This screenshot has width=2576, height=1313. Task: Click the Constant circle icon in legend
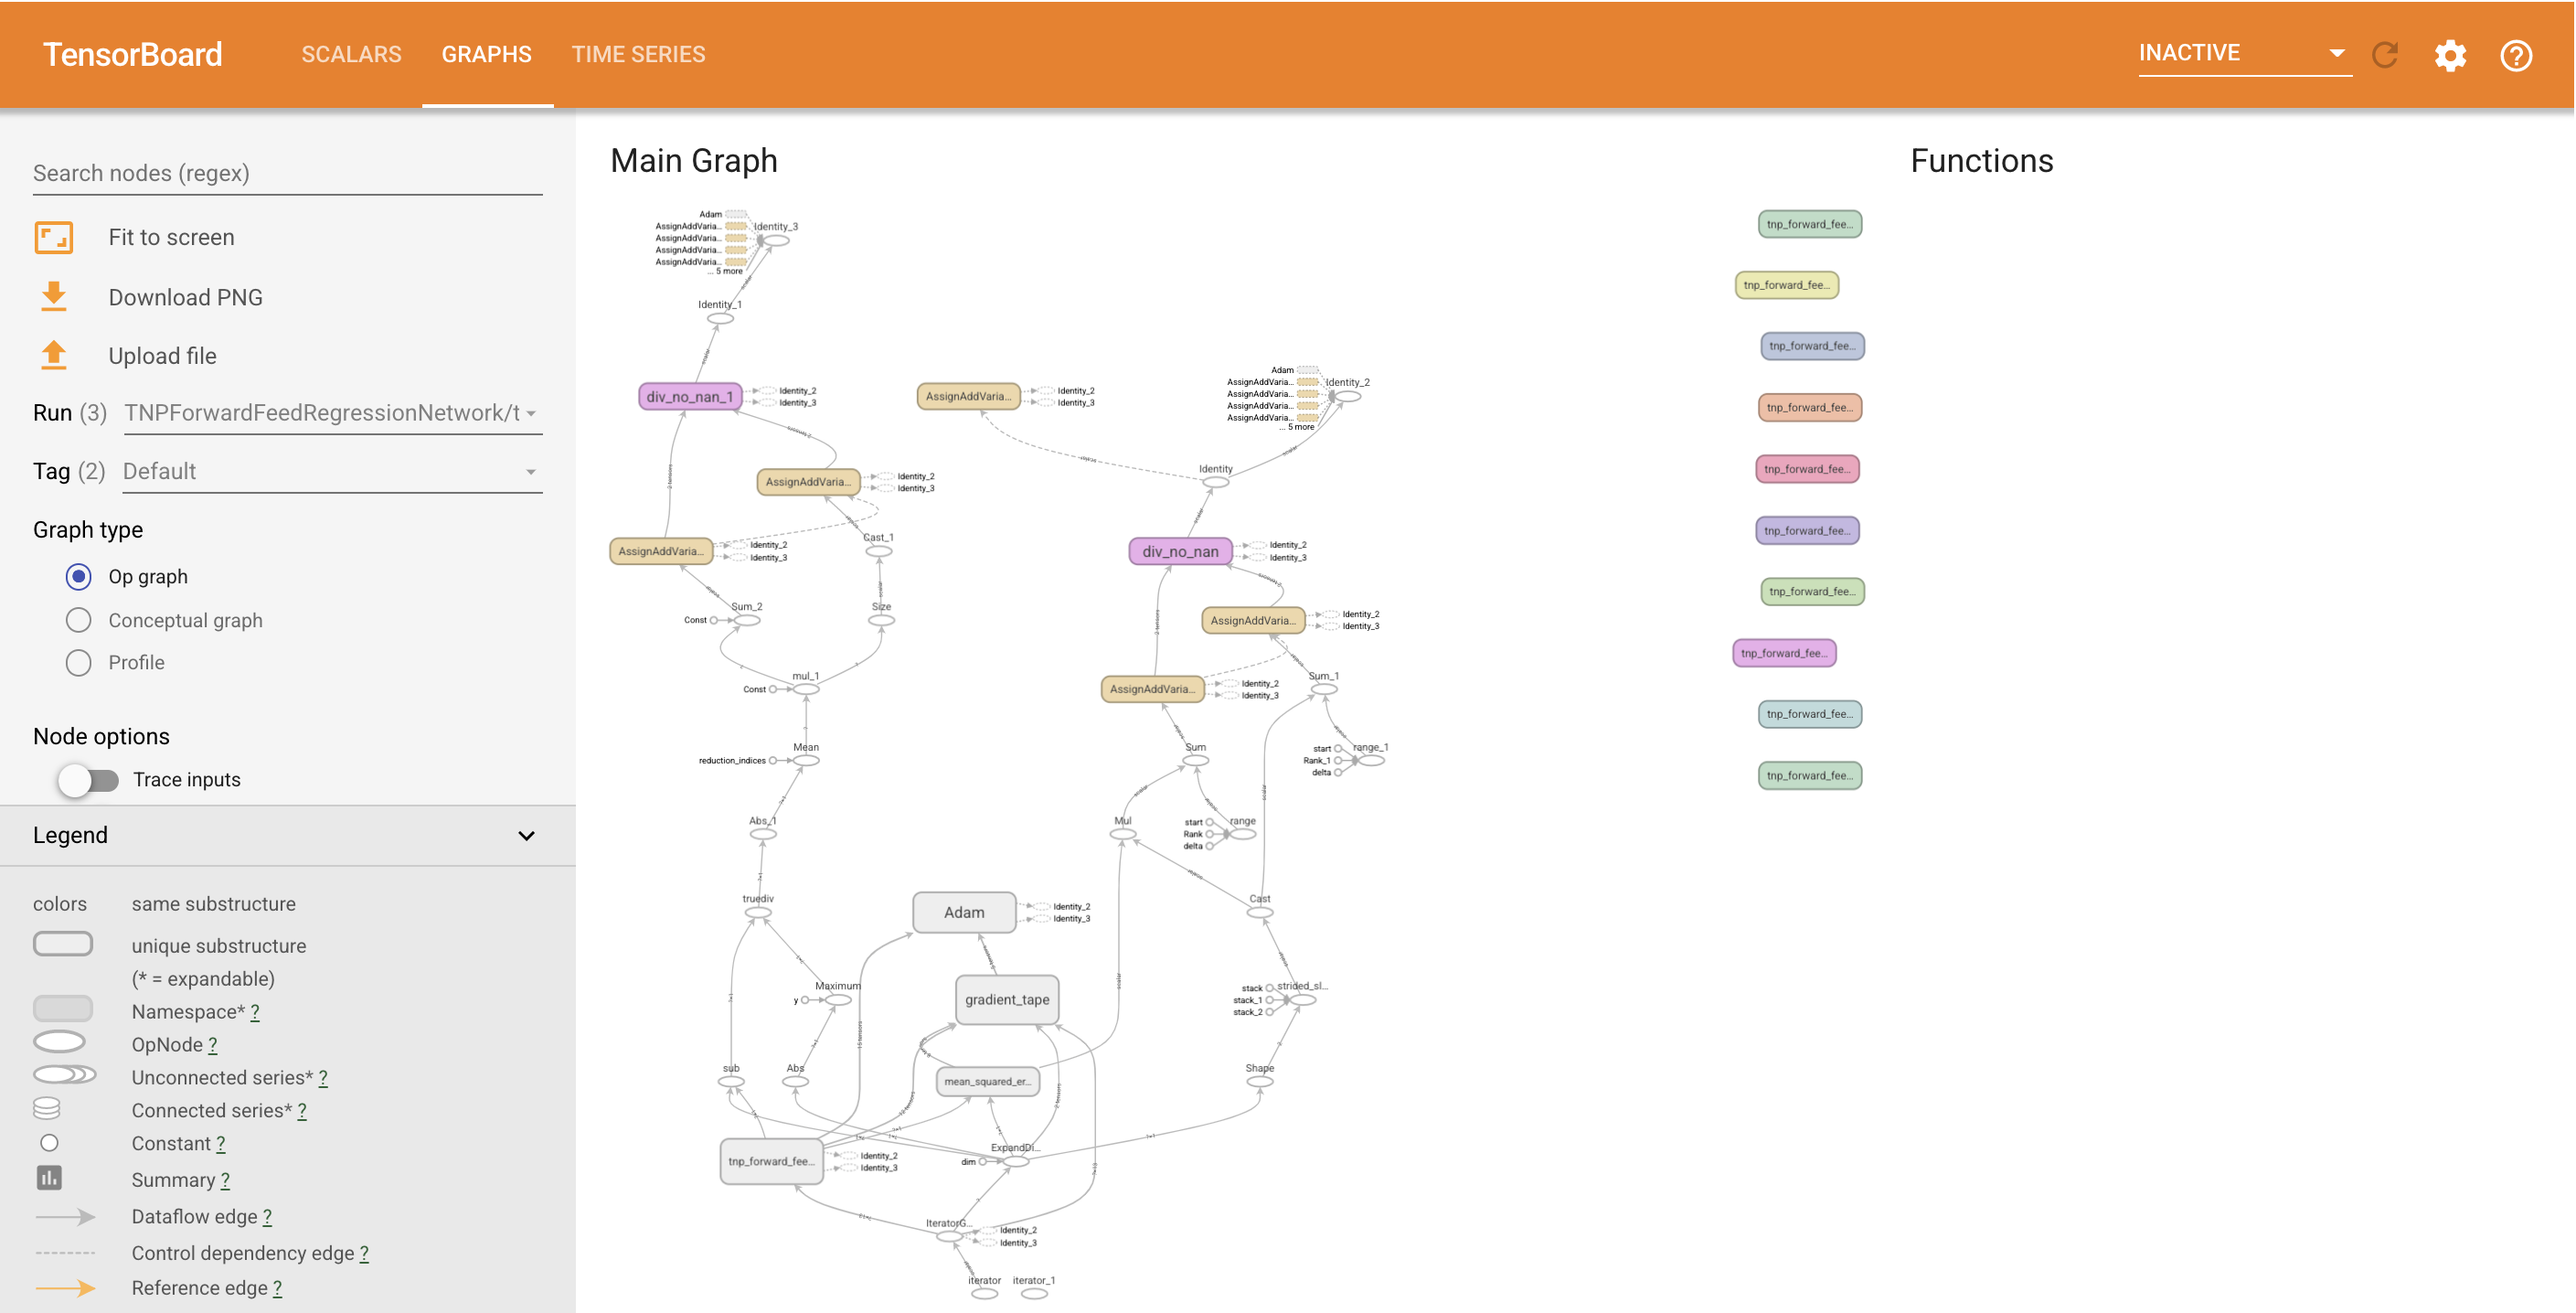(48, 1144)
